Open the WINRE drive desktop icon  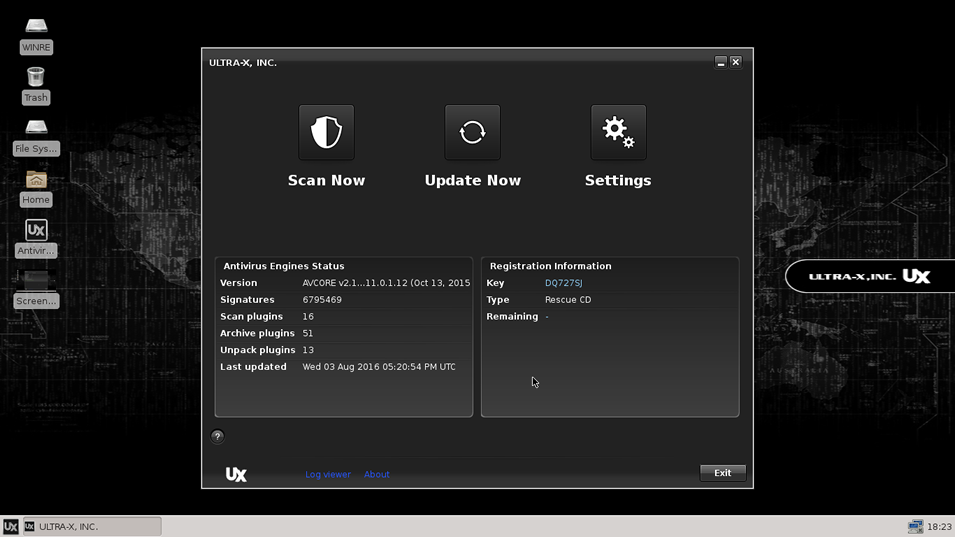click(x=36, y=27)
